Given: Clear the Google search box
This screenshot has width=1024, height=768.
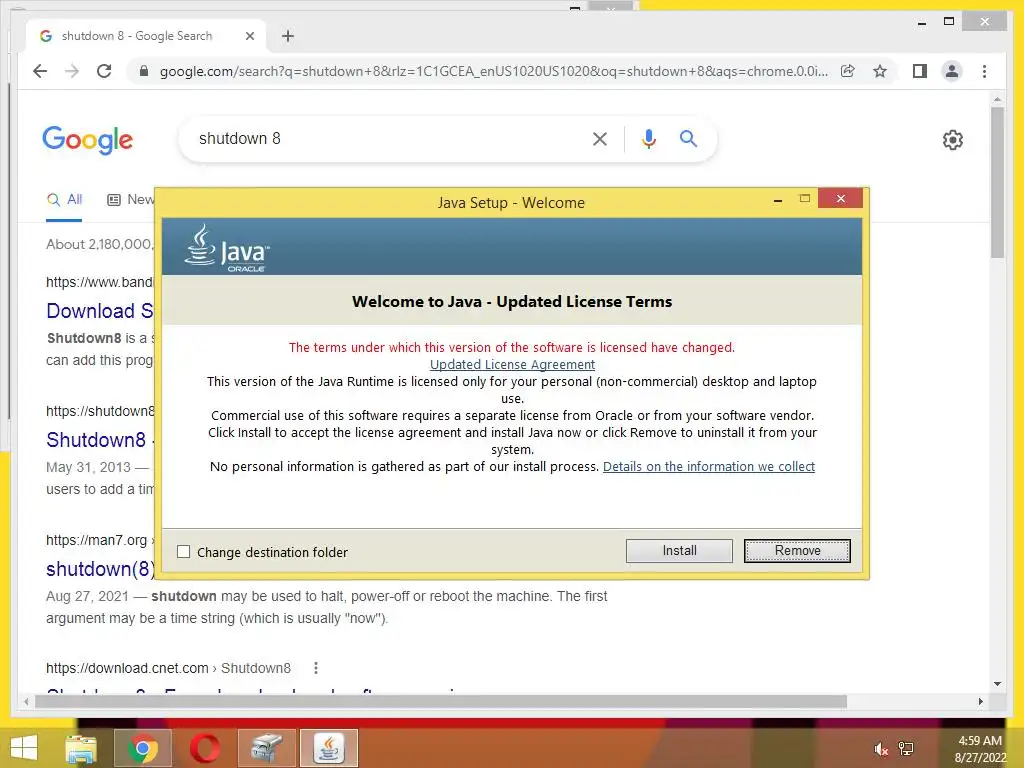Looking at the screenshot, I should (600, 138).
